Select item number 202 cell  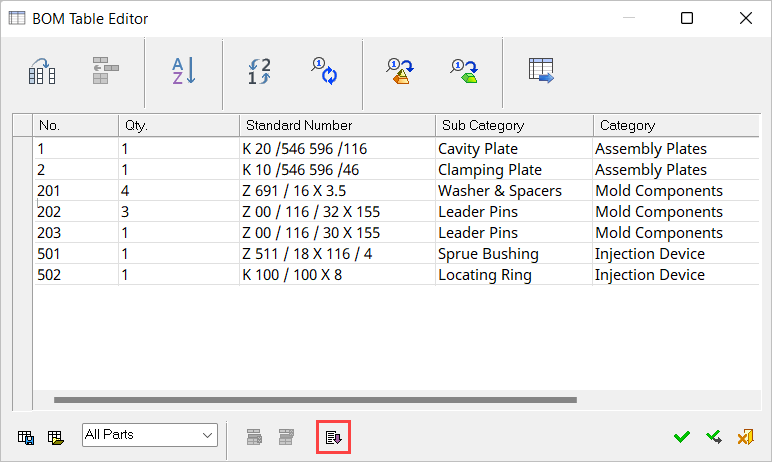click(75, 212)
